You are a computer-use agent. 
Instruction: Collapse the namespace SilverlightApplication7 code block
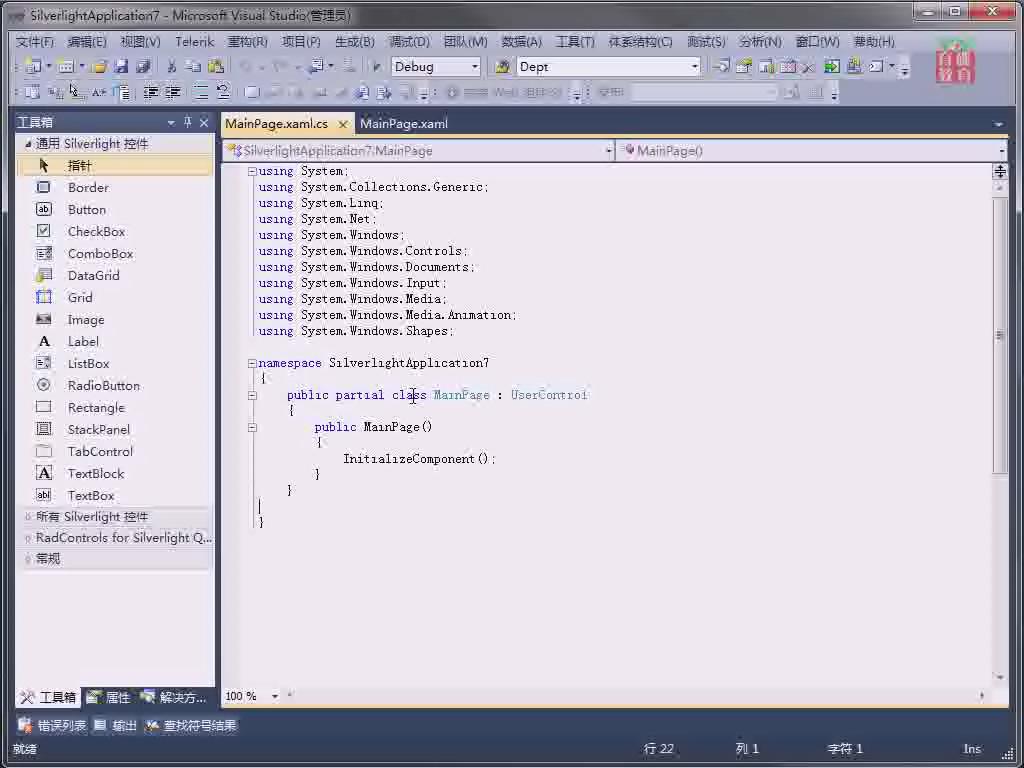click(252, 363)
